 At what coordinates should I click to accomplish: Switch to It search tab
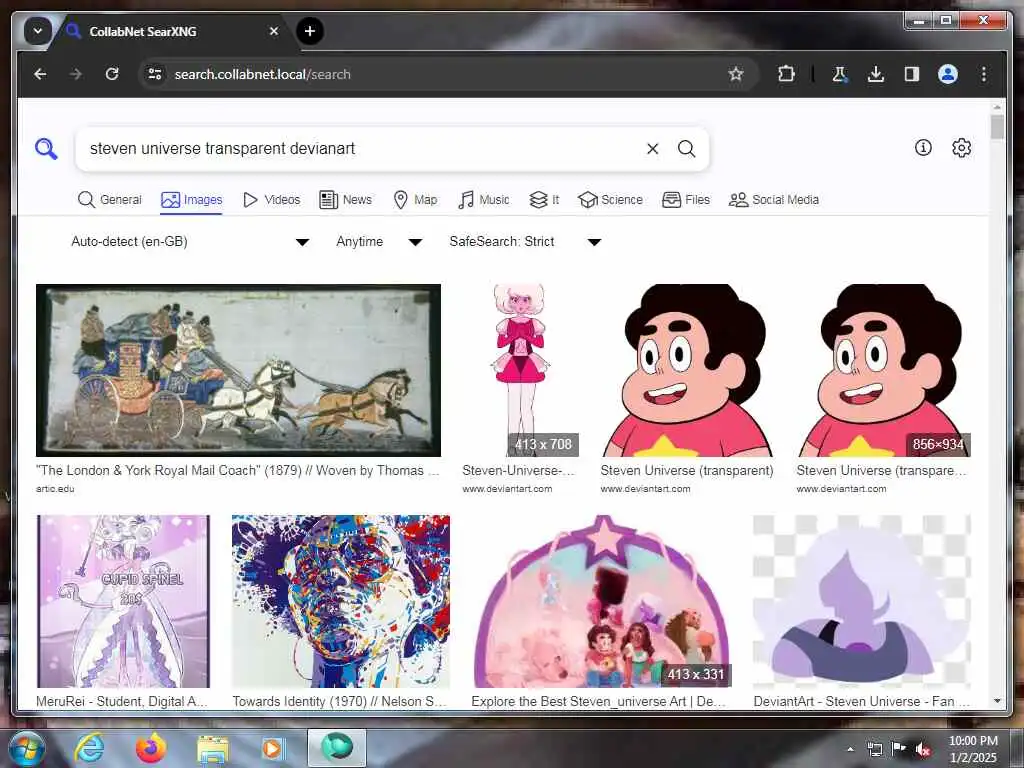pyautogui.click(x=544, y=200)
